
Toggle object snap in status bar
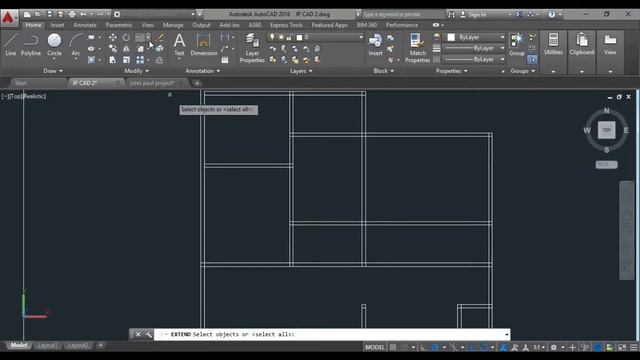tap(484, 347)
